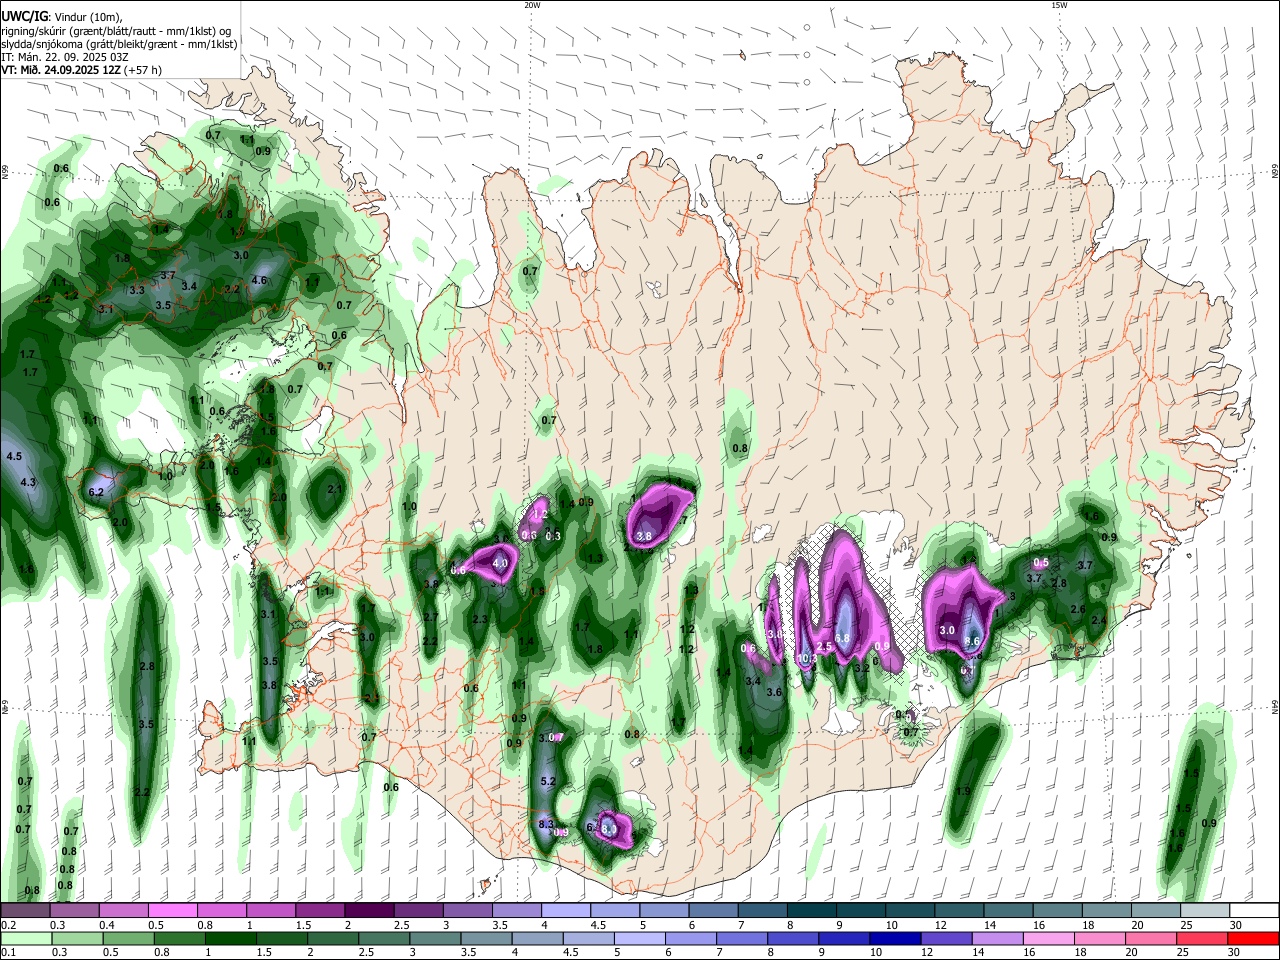
Task: Click the '4.6' precipitation value
Action: pyautogui.click(x=259, y=281)
